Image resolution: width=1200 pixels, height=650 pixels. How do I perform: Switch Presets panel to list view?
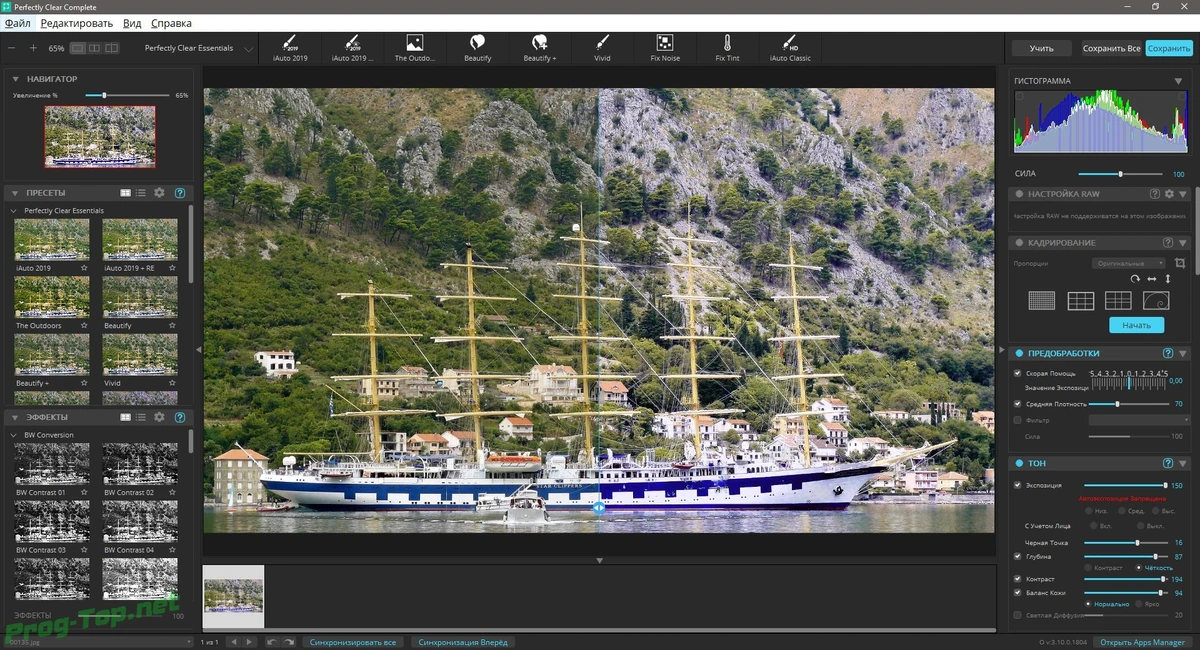141,192
